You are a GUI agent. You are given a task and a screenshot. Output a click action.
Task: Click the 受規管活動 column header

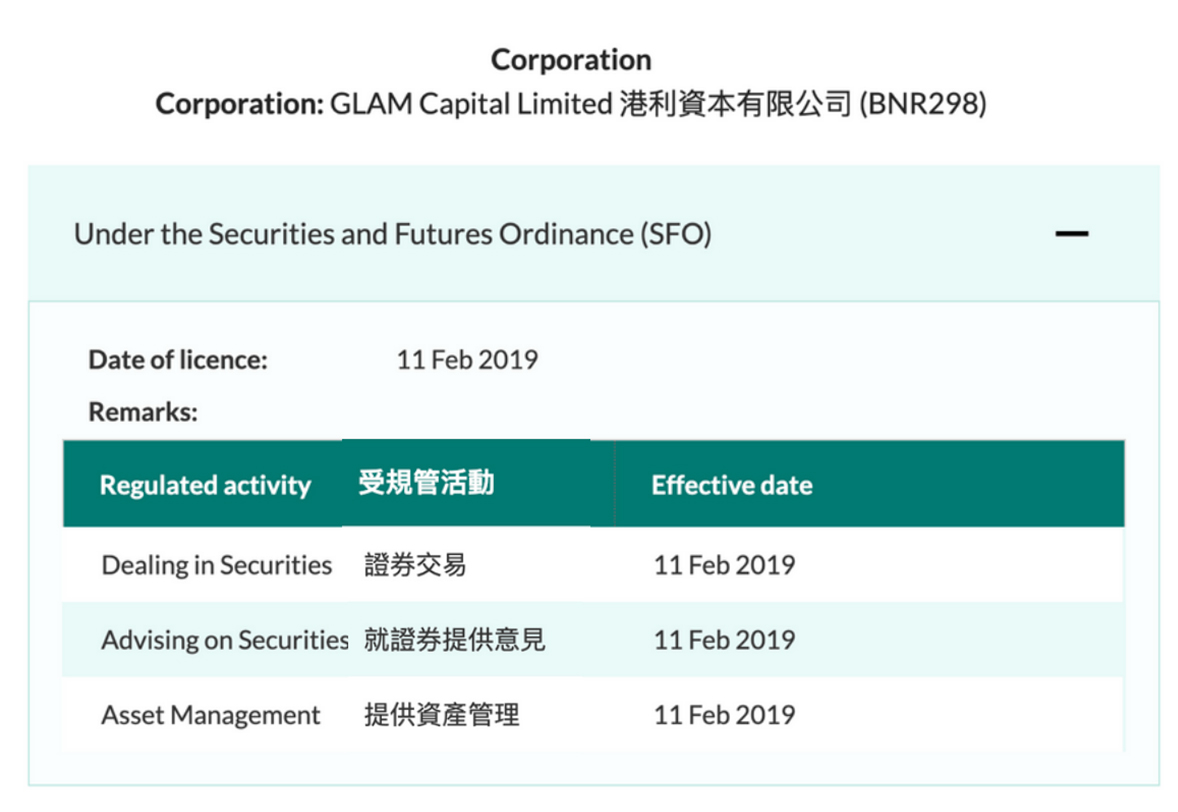[426, 483]
